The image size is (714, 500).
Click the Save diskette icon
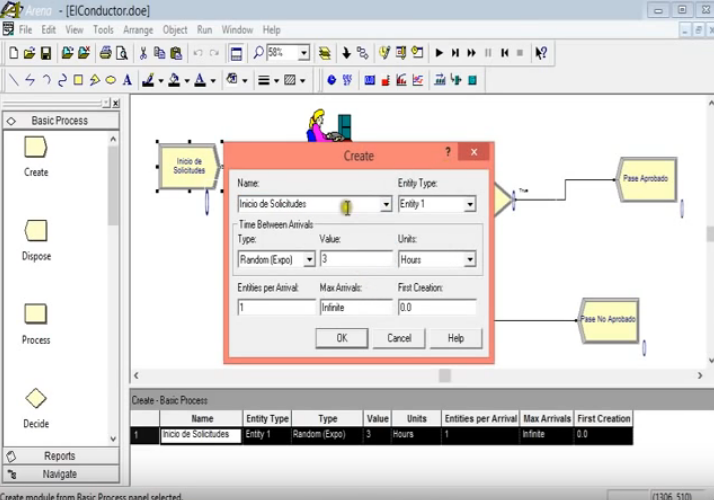46,53
